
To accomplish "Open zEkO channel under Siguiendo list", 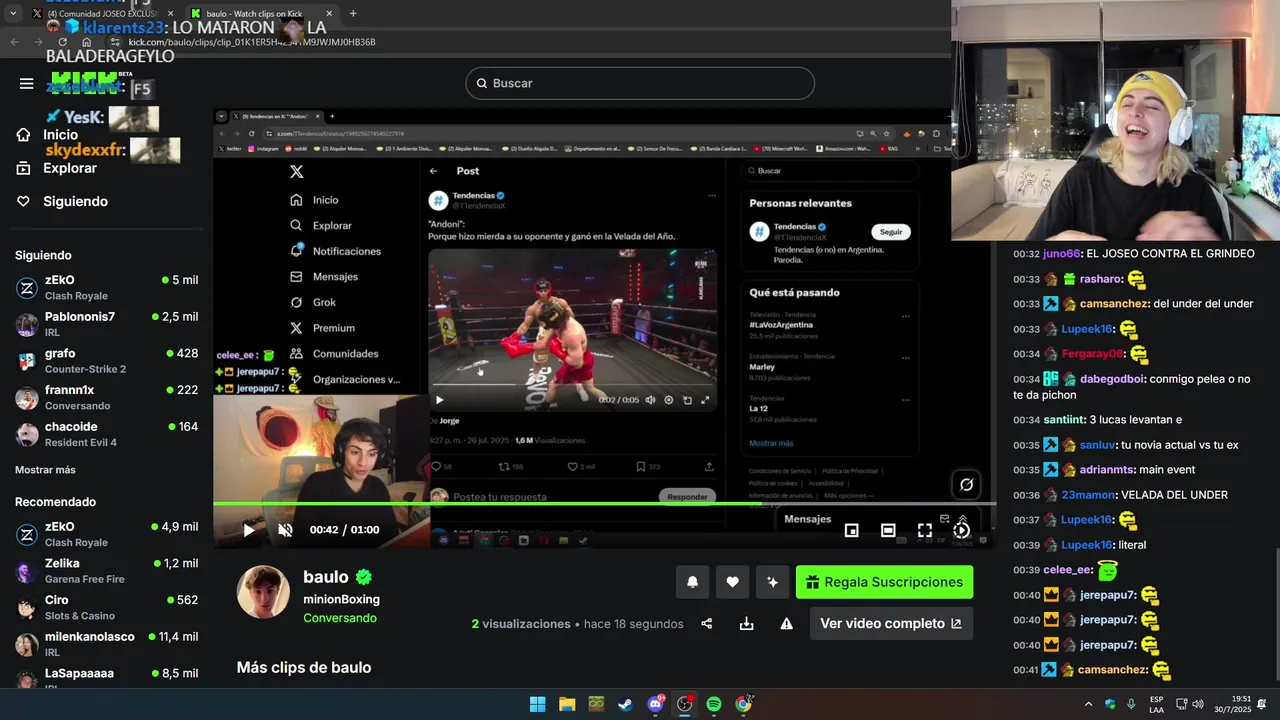I will (x=107, y=288).
